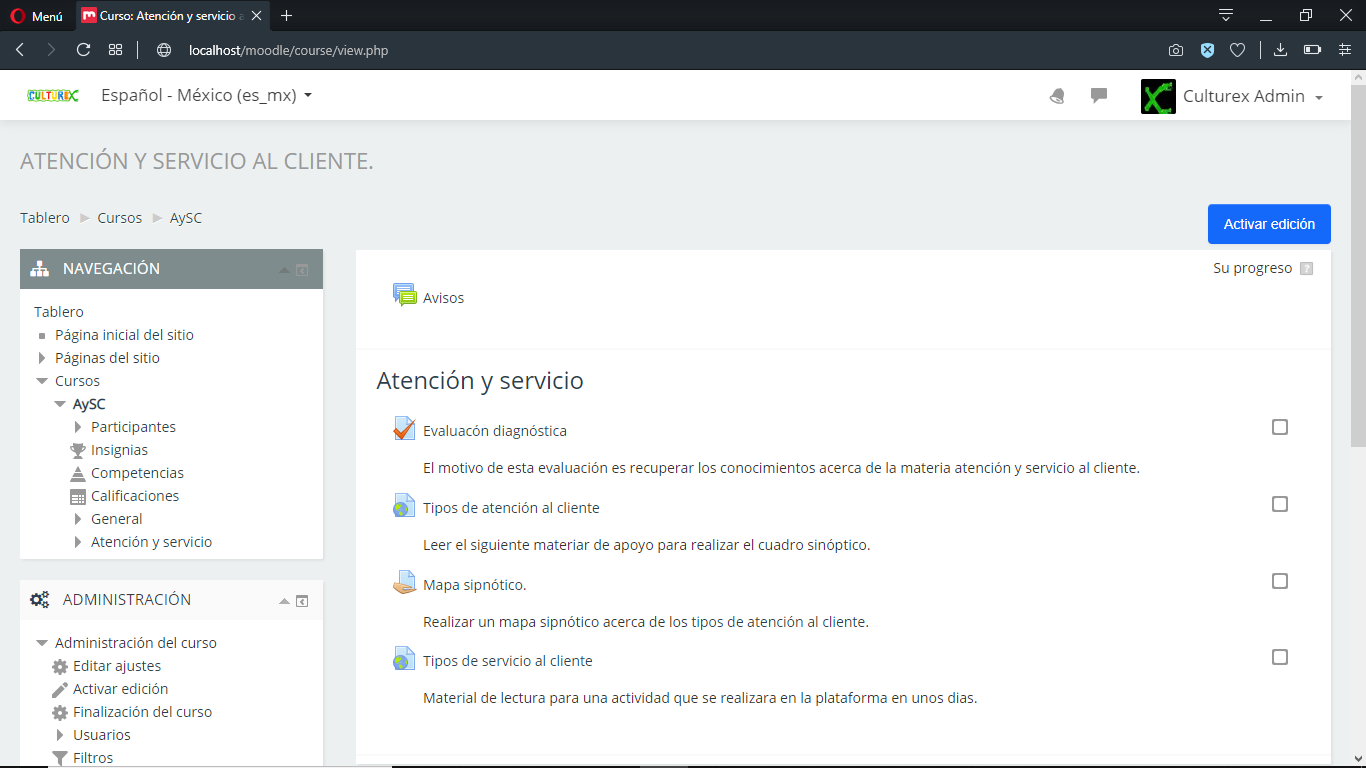Select Editar ajustes in course administration

pyautogui.click(x=116, y=666)
